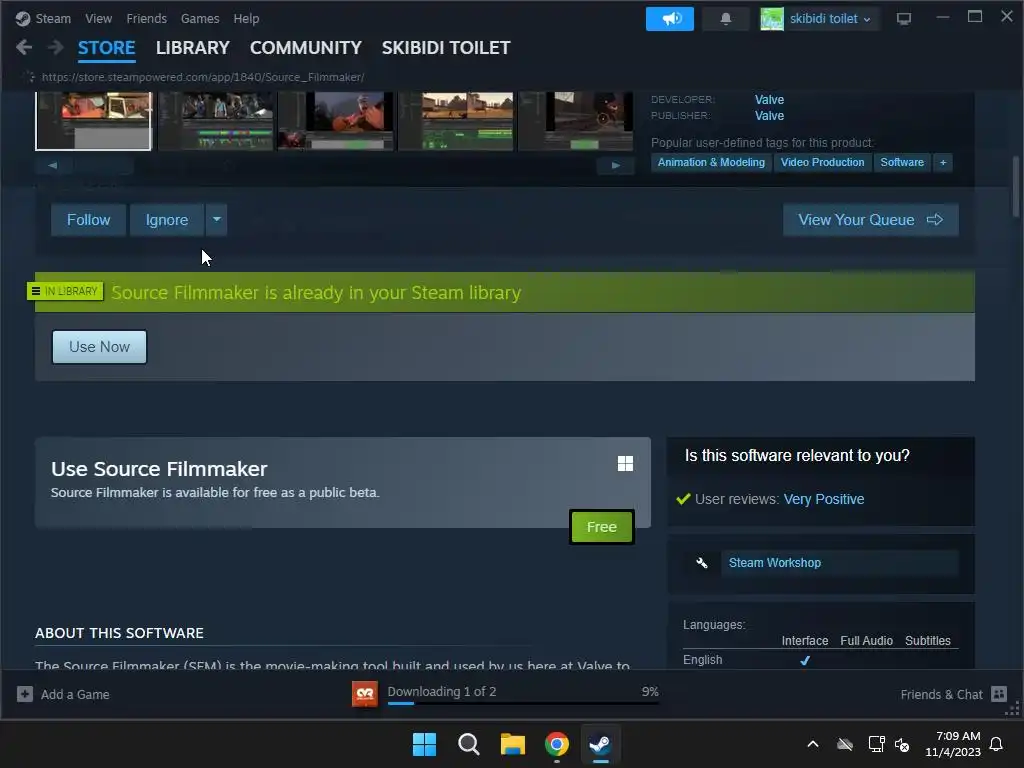Image resolution: width=1024 pixels, height=768 pixels.
Task: Click the screenshot carousel scrollbar handle
Action: tap(103, 166)
